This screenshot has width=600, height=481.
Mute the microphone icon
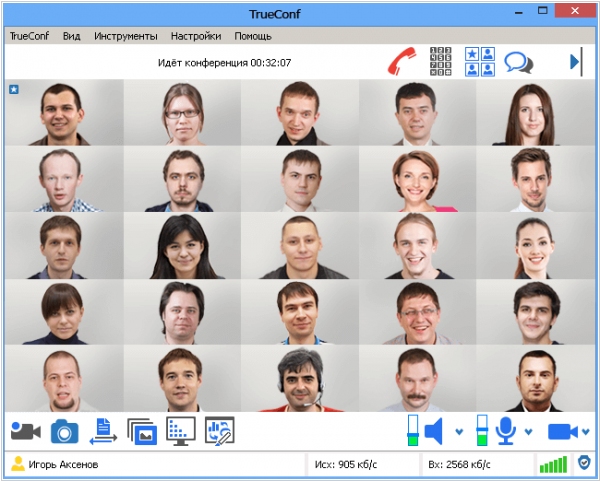click(x=506, y=431)
